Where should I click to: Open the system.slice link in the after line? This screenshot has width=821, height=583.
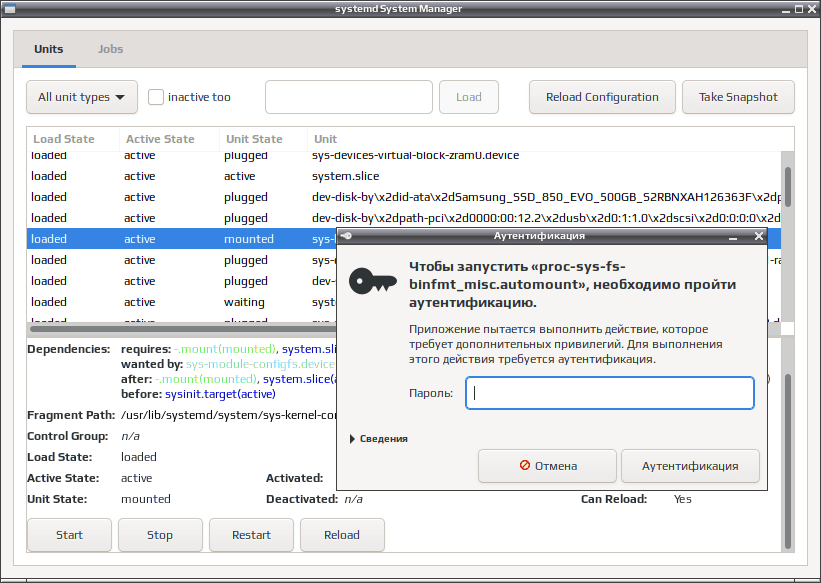pyautogui.click(x=299, y=379)
